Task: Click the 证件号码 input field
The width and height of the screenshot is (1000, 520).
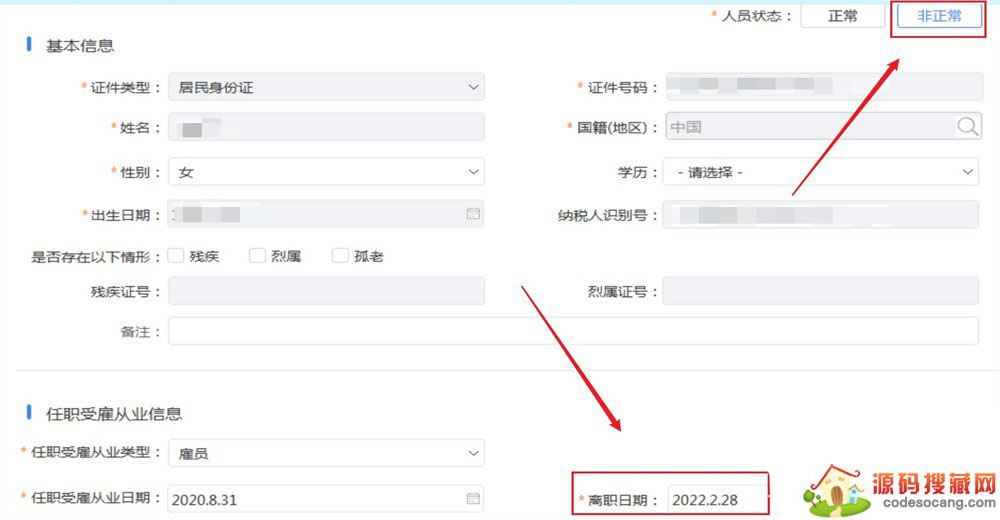Action: [x=820, y=88]
